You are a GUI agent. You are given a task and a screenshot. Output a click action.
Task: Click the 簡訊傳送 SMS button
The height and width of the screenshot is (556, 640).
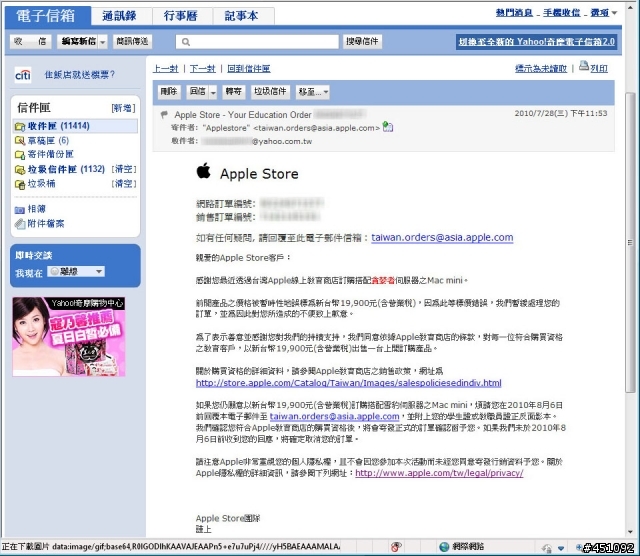132,41
